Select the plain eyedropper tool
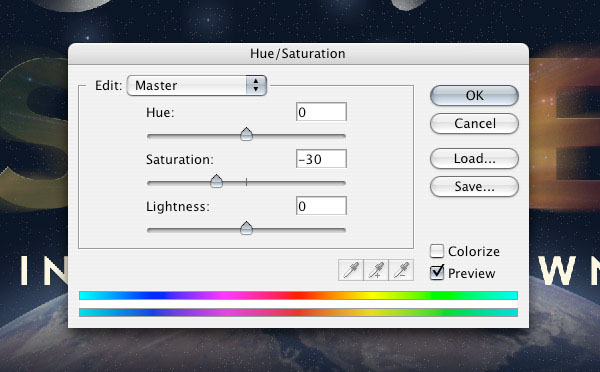600x372 pixels. (351, 270)
